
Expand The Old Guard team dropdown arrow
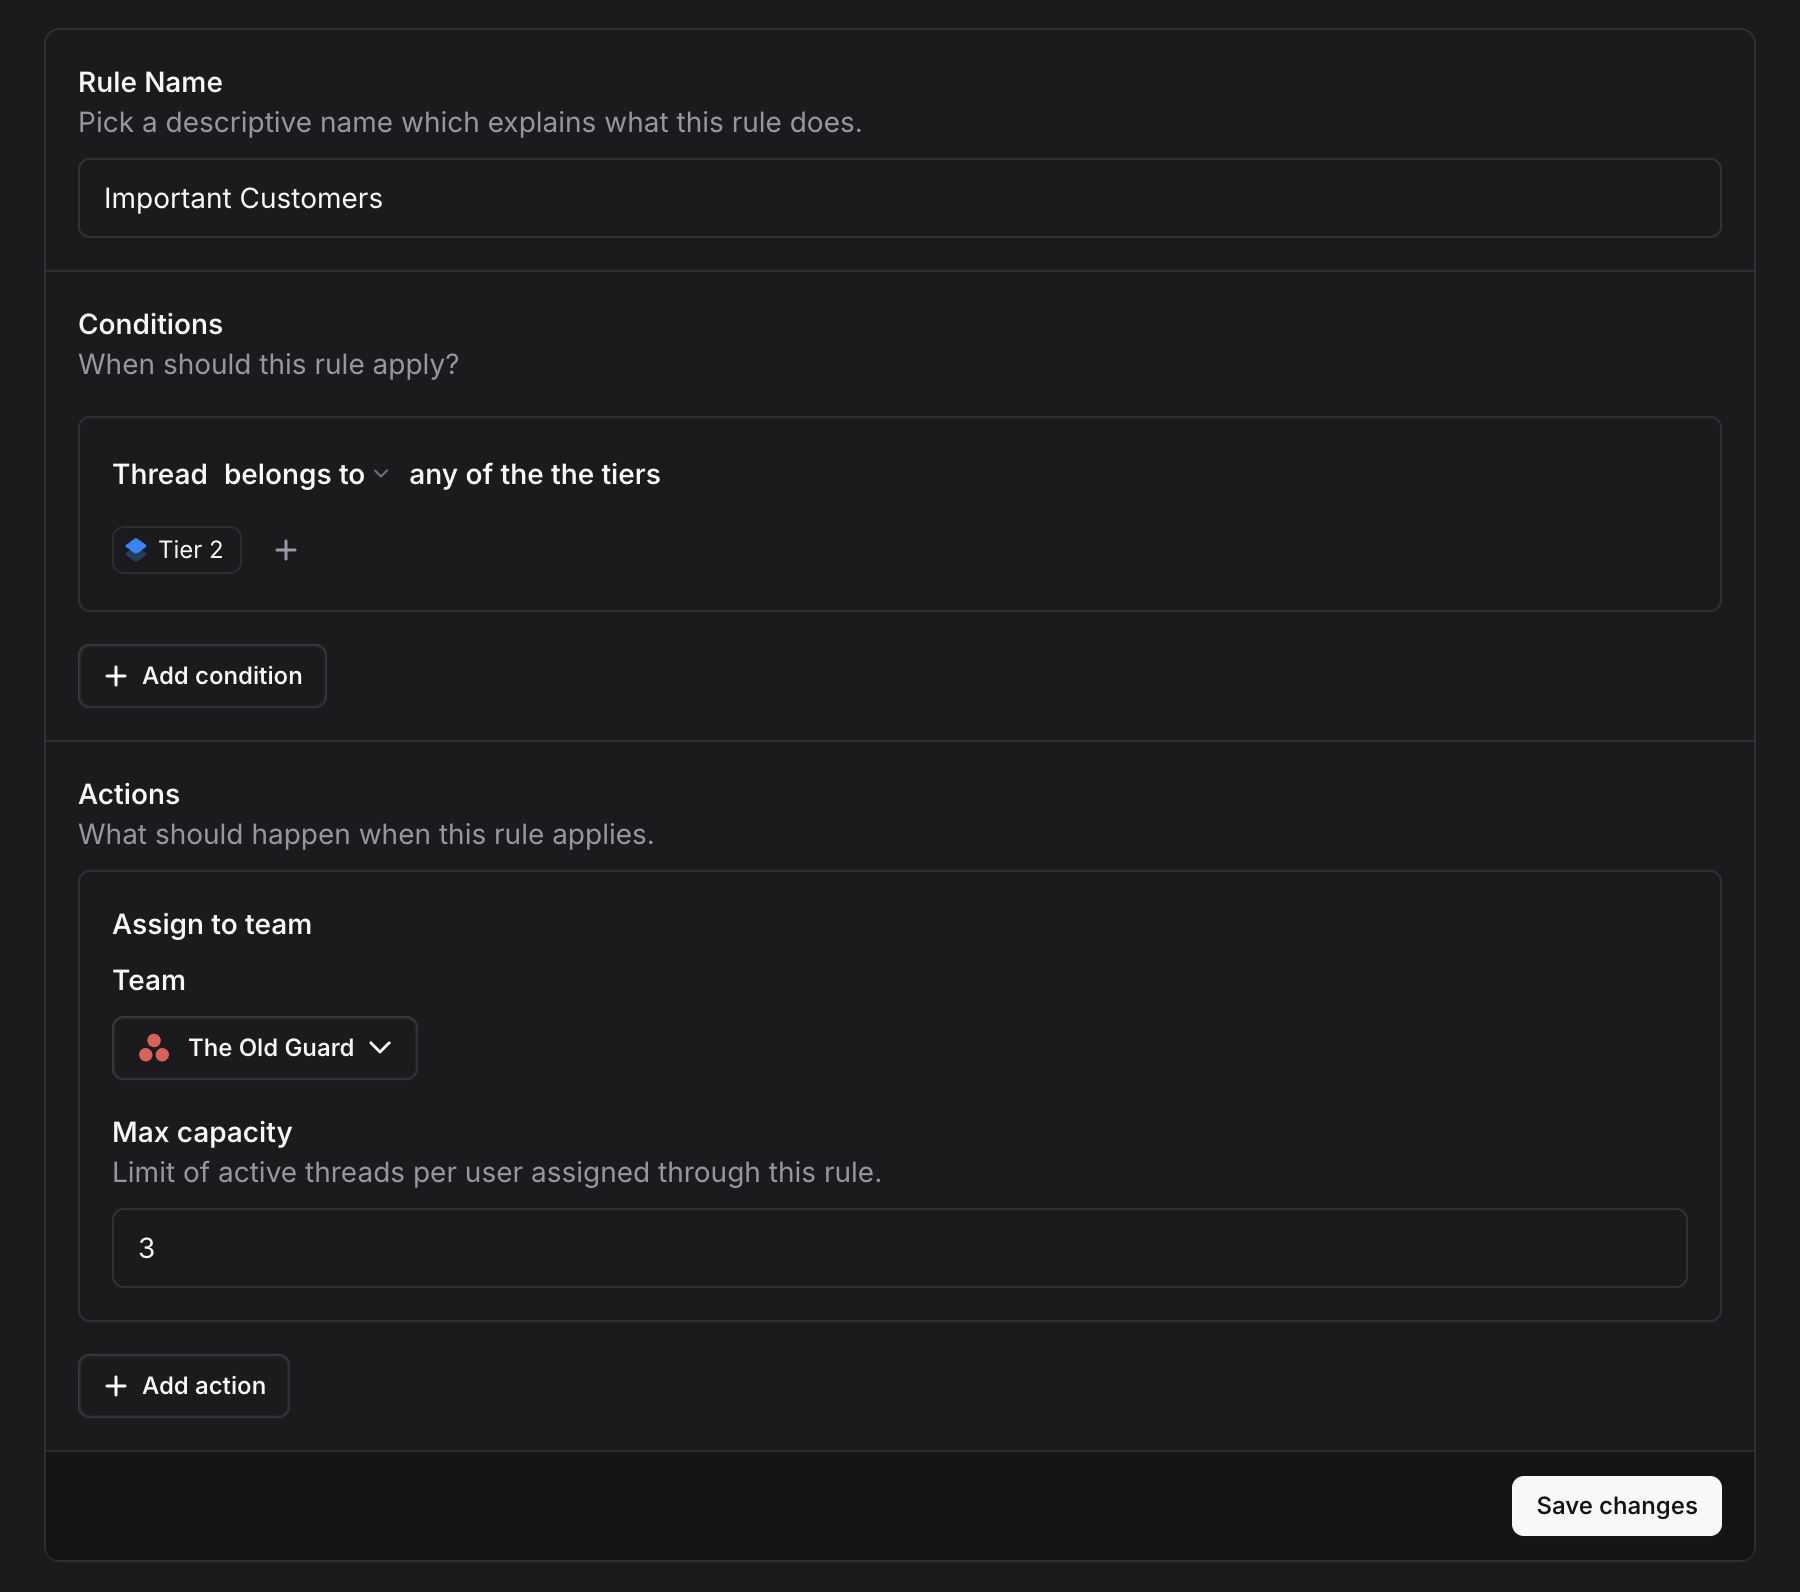(x=380, y=1048)
